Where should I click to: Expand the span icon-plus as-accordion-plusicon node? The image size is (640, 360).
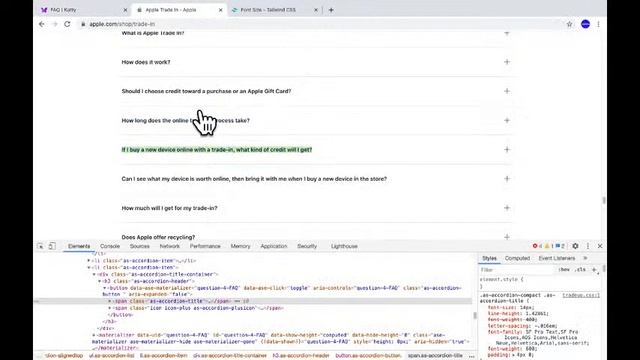pyautogui.click(x=110, y=308)
